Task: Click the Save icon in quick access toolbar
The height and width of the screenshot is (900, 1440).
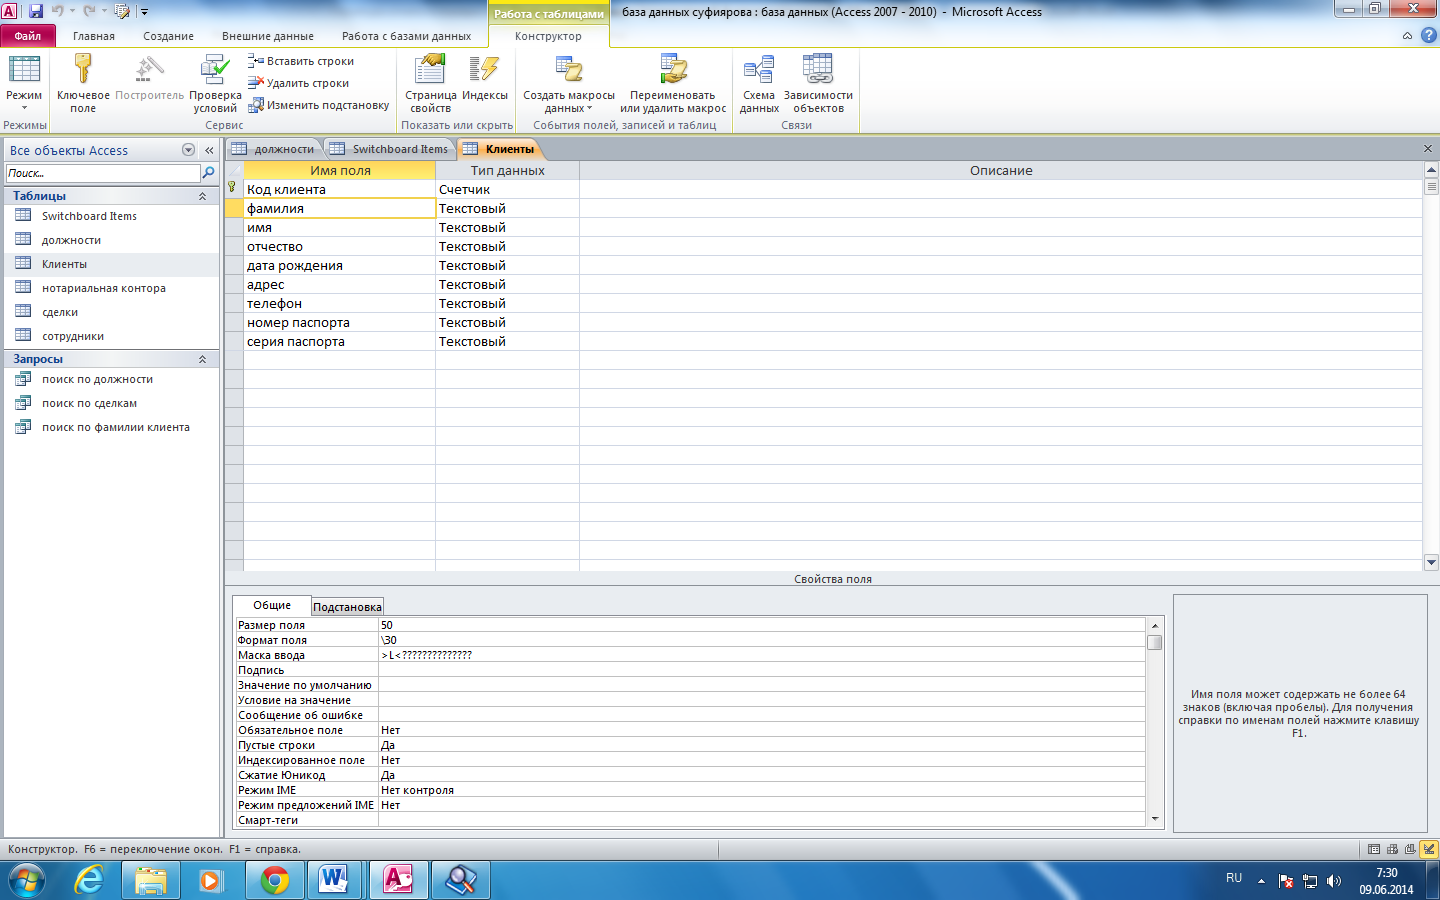Action: [x=36, y=11]
